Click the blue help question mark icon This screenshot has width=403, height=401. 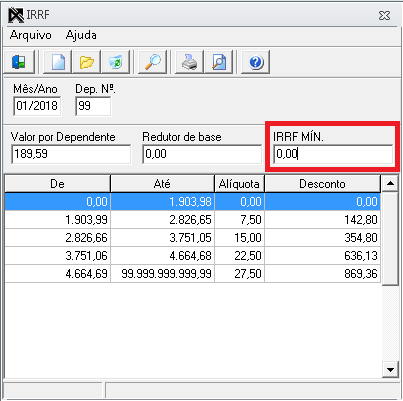click(x=256, y=62)
